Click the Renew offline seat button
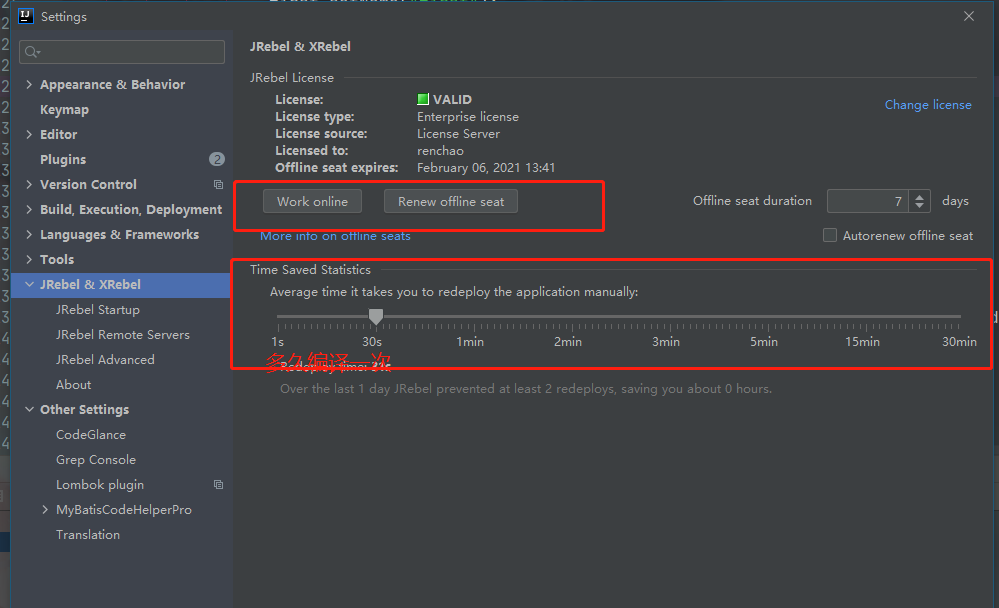Screen dimensions: 999x608 coord(451,201)
